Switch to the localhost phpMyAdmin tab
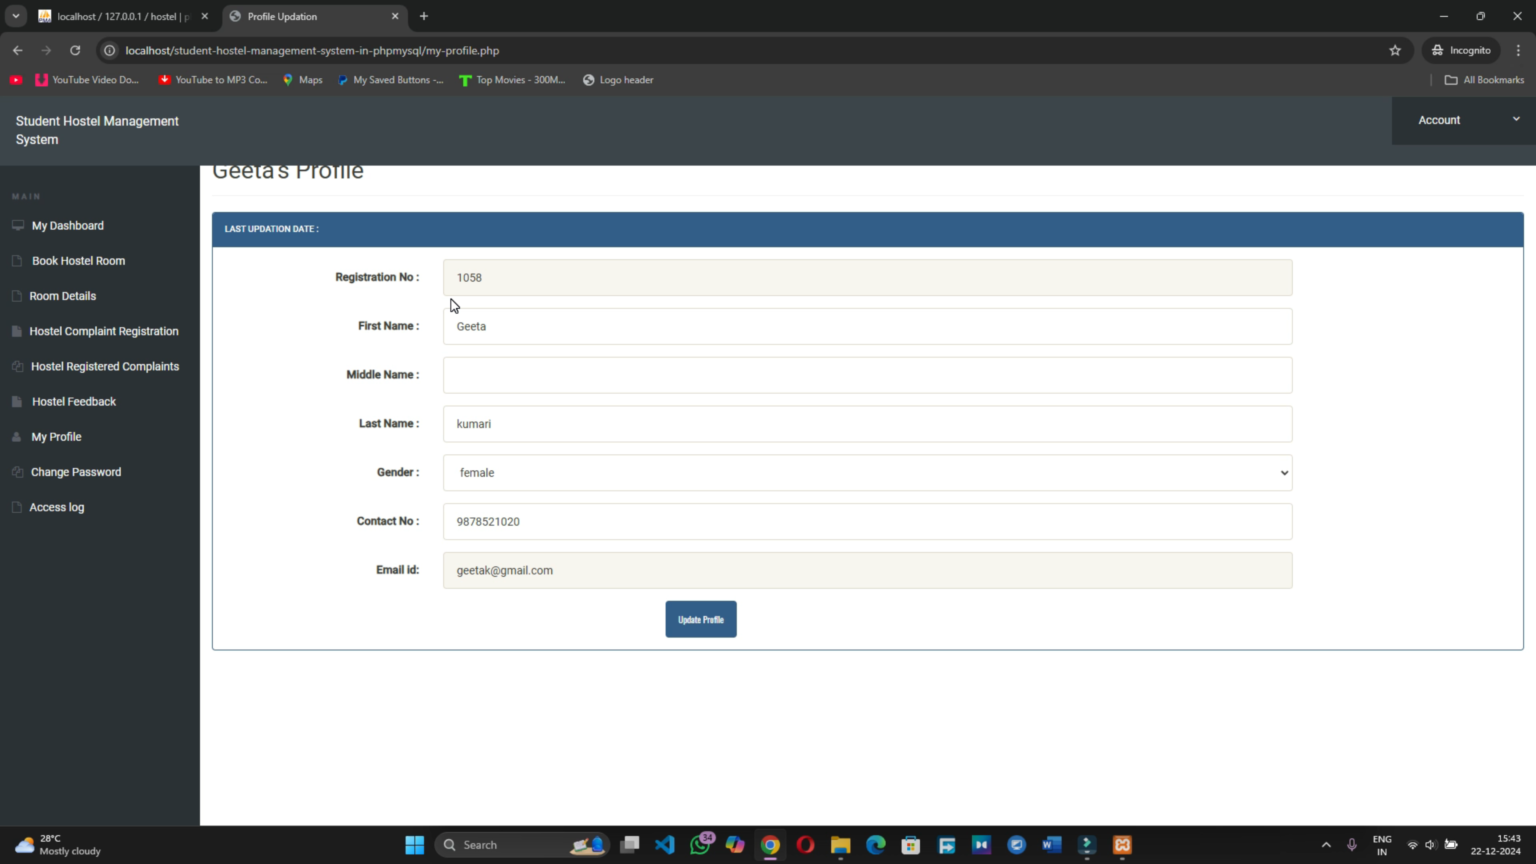 (x=120, y=16)
